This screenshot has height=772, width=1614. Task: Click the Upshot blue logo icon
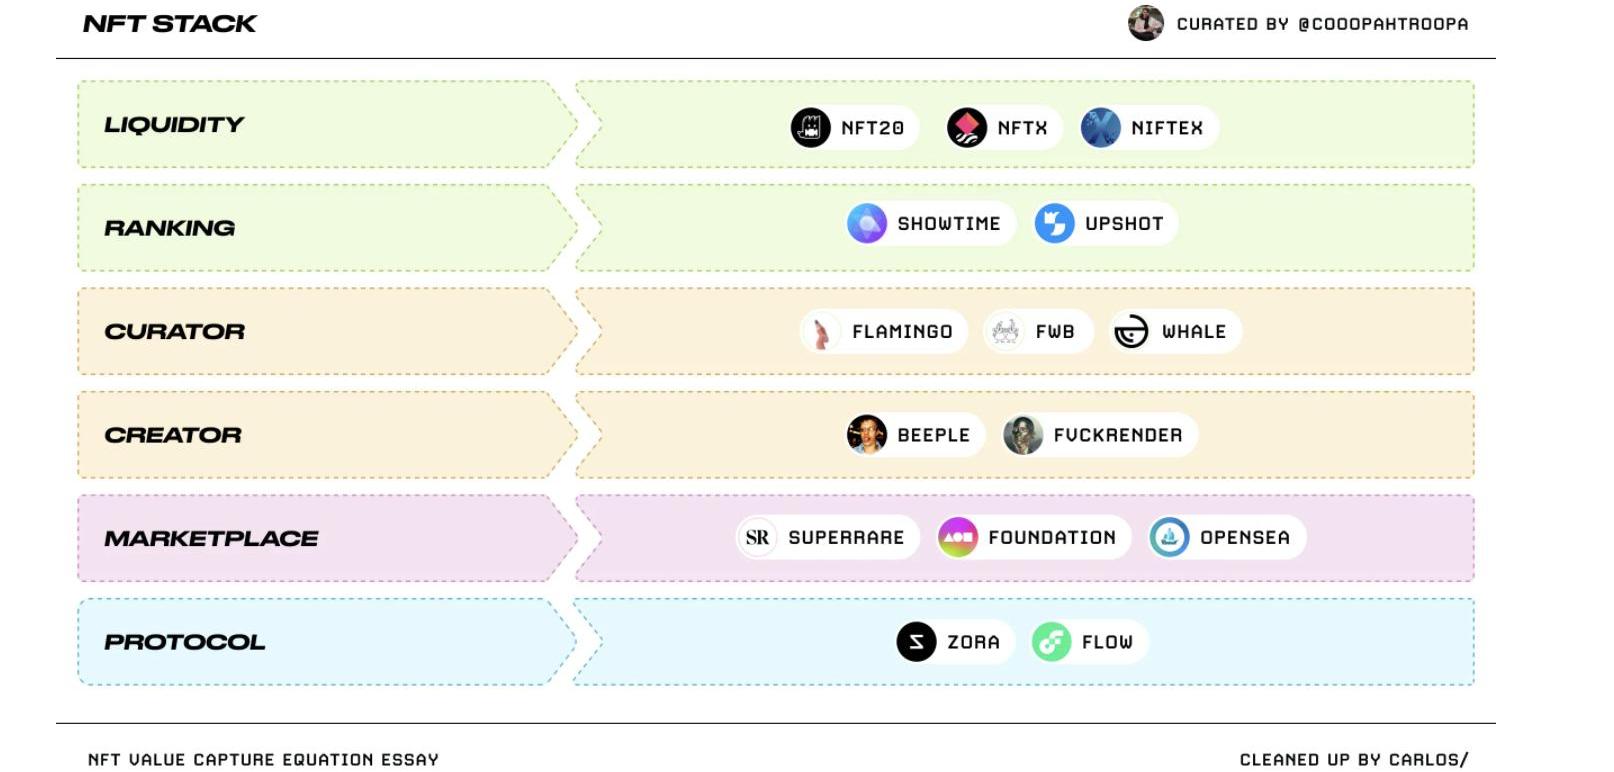pos(1054,224)
